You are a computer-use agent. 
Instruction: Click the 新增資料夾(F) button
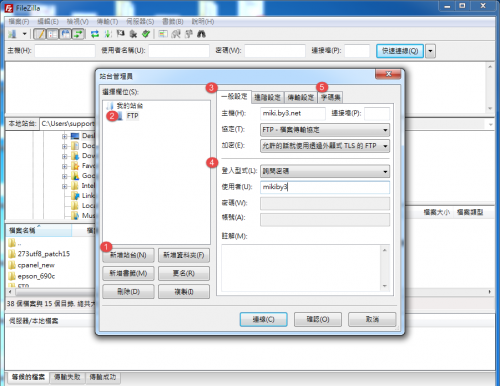pos(184,255)
